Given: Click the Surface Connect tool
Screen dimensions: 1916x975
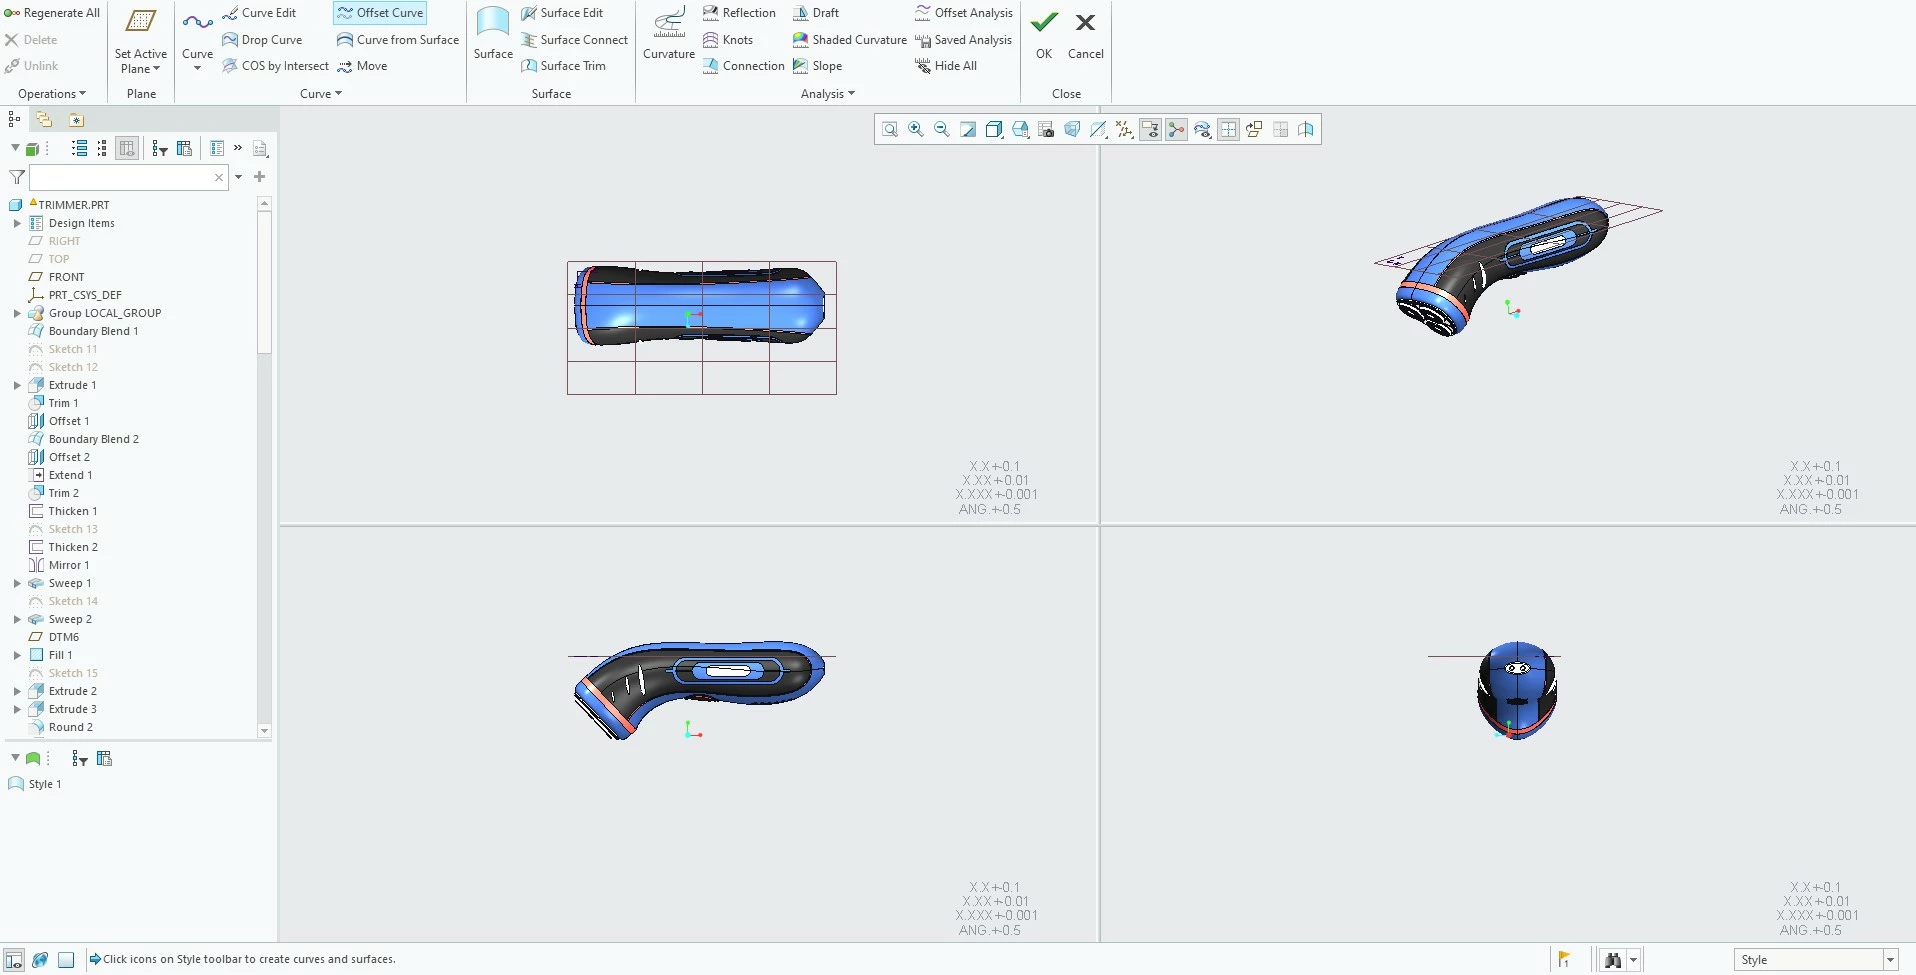Looking at the screenshot, I should click(x=575, y=40).
